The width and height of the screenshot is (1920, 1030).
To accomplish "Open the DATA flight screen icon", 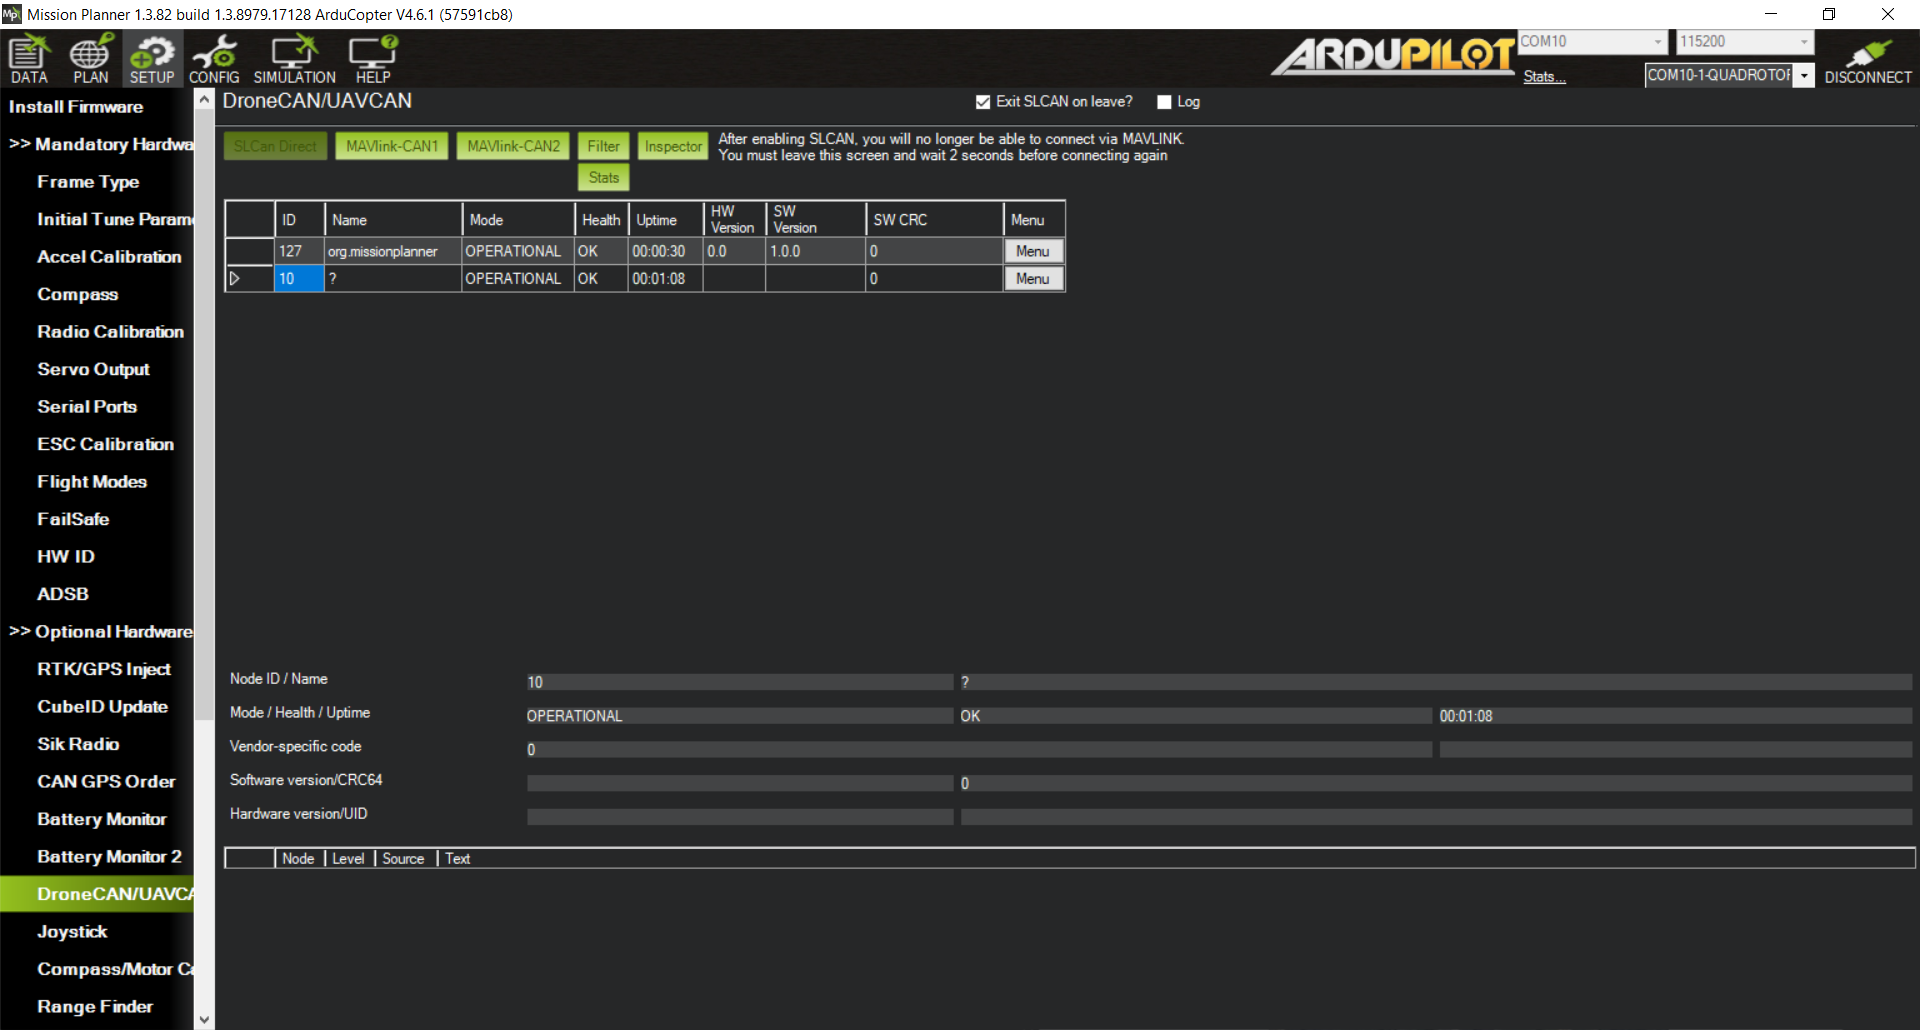I will 29,59.
